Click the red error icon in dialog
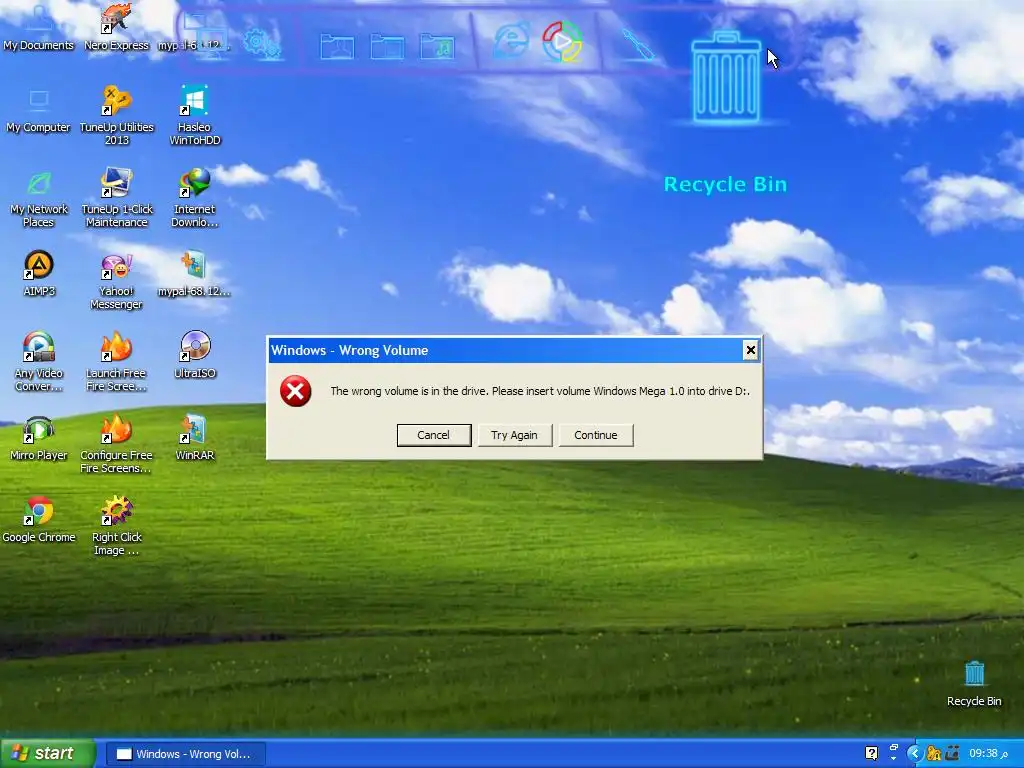The height and width of the screenshot is (768, 1024). coord(295,391)
